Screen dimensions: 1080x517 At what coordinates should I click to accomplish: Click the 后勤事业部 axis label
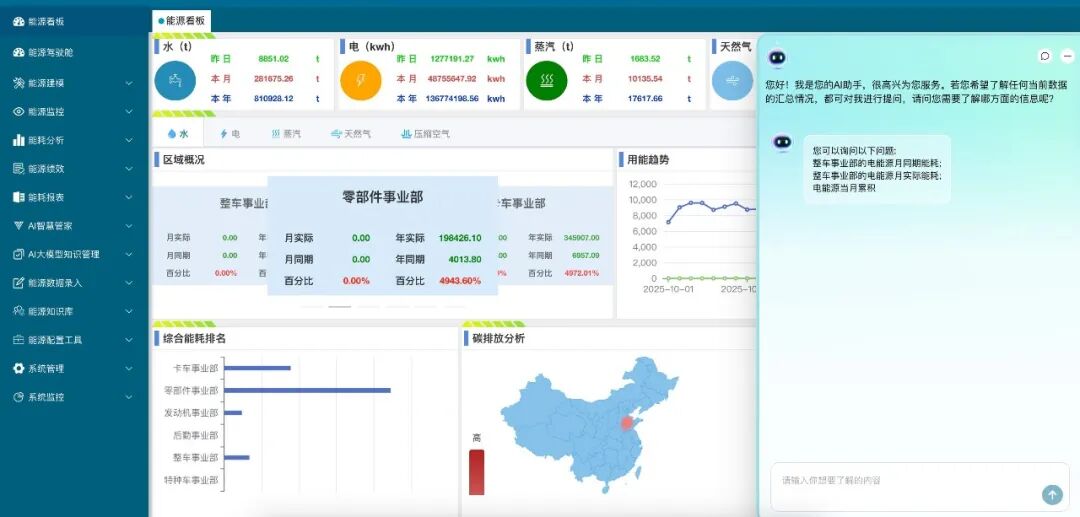tap(196, 435)
